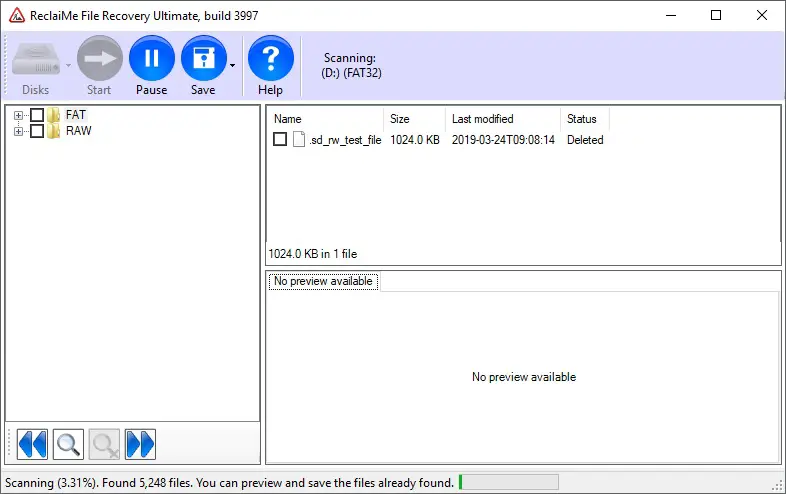Select the FAT folder in tree
Image resolution: width=786 pixels, height=494 pixels.
click(x=76, y=115)
